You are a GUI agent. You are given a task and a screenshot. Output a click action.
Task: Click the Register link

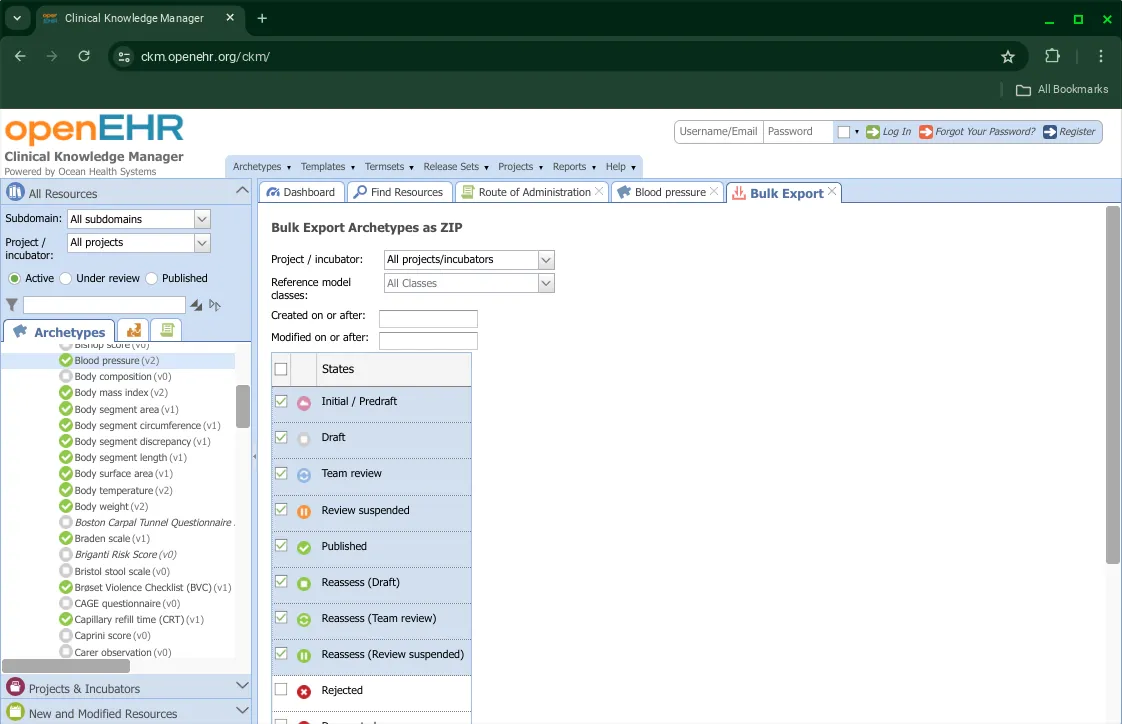pos(1076,132)
